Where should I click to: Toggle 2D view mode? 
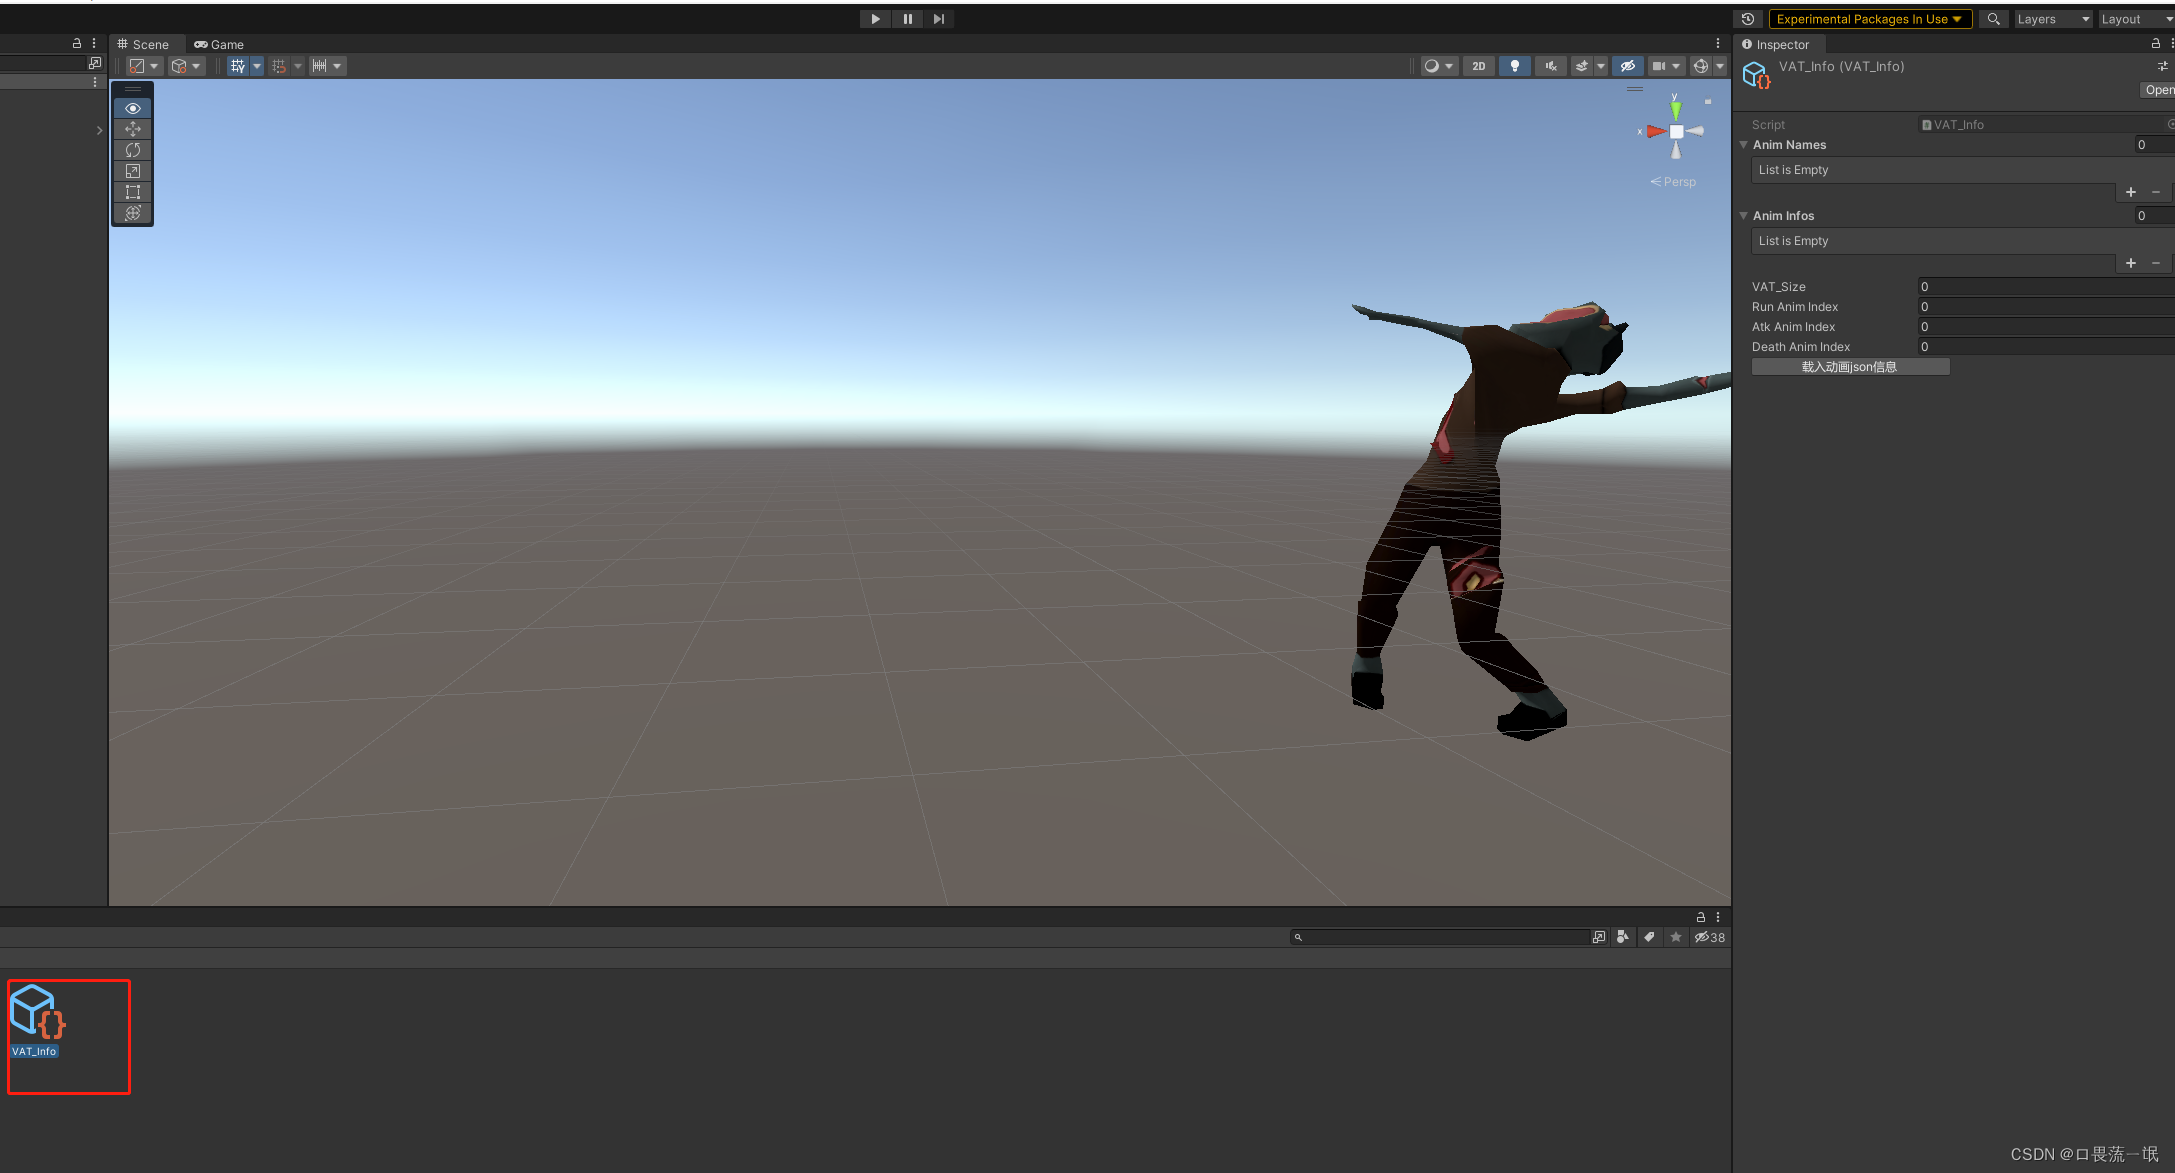[1478, 66]
